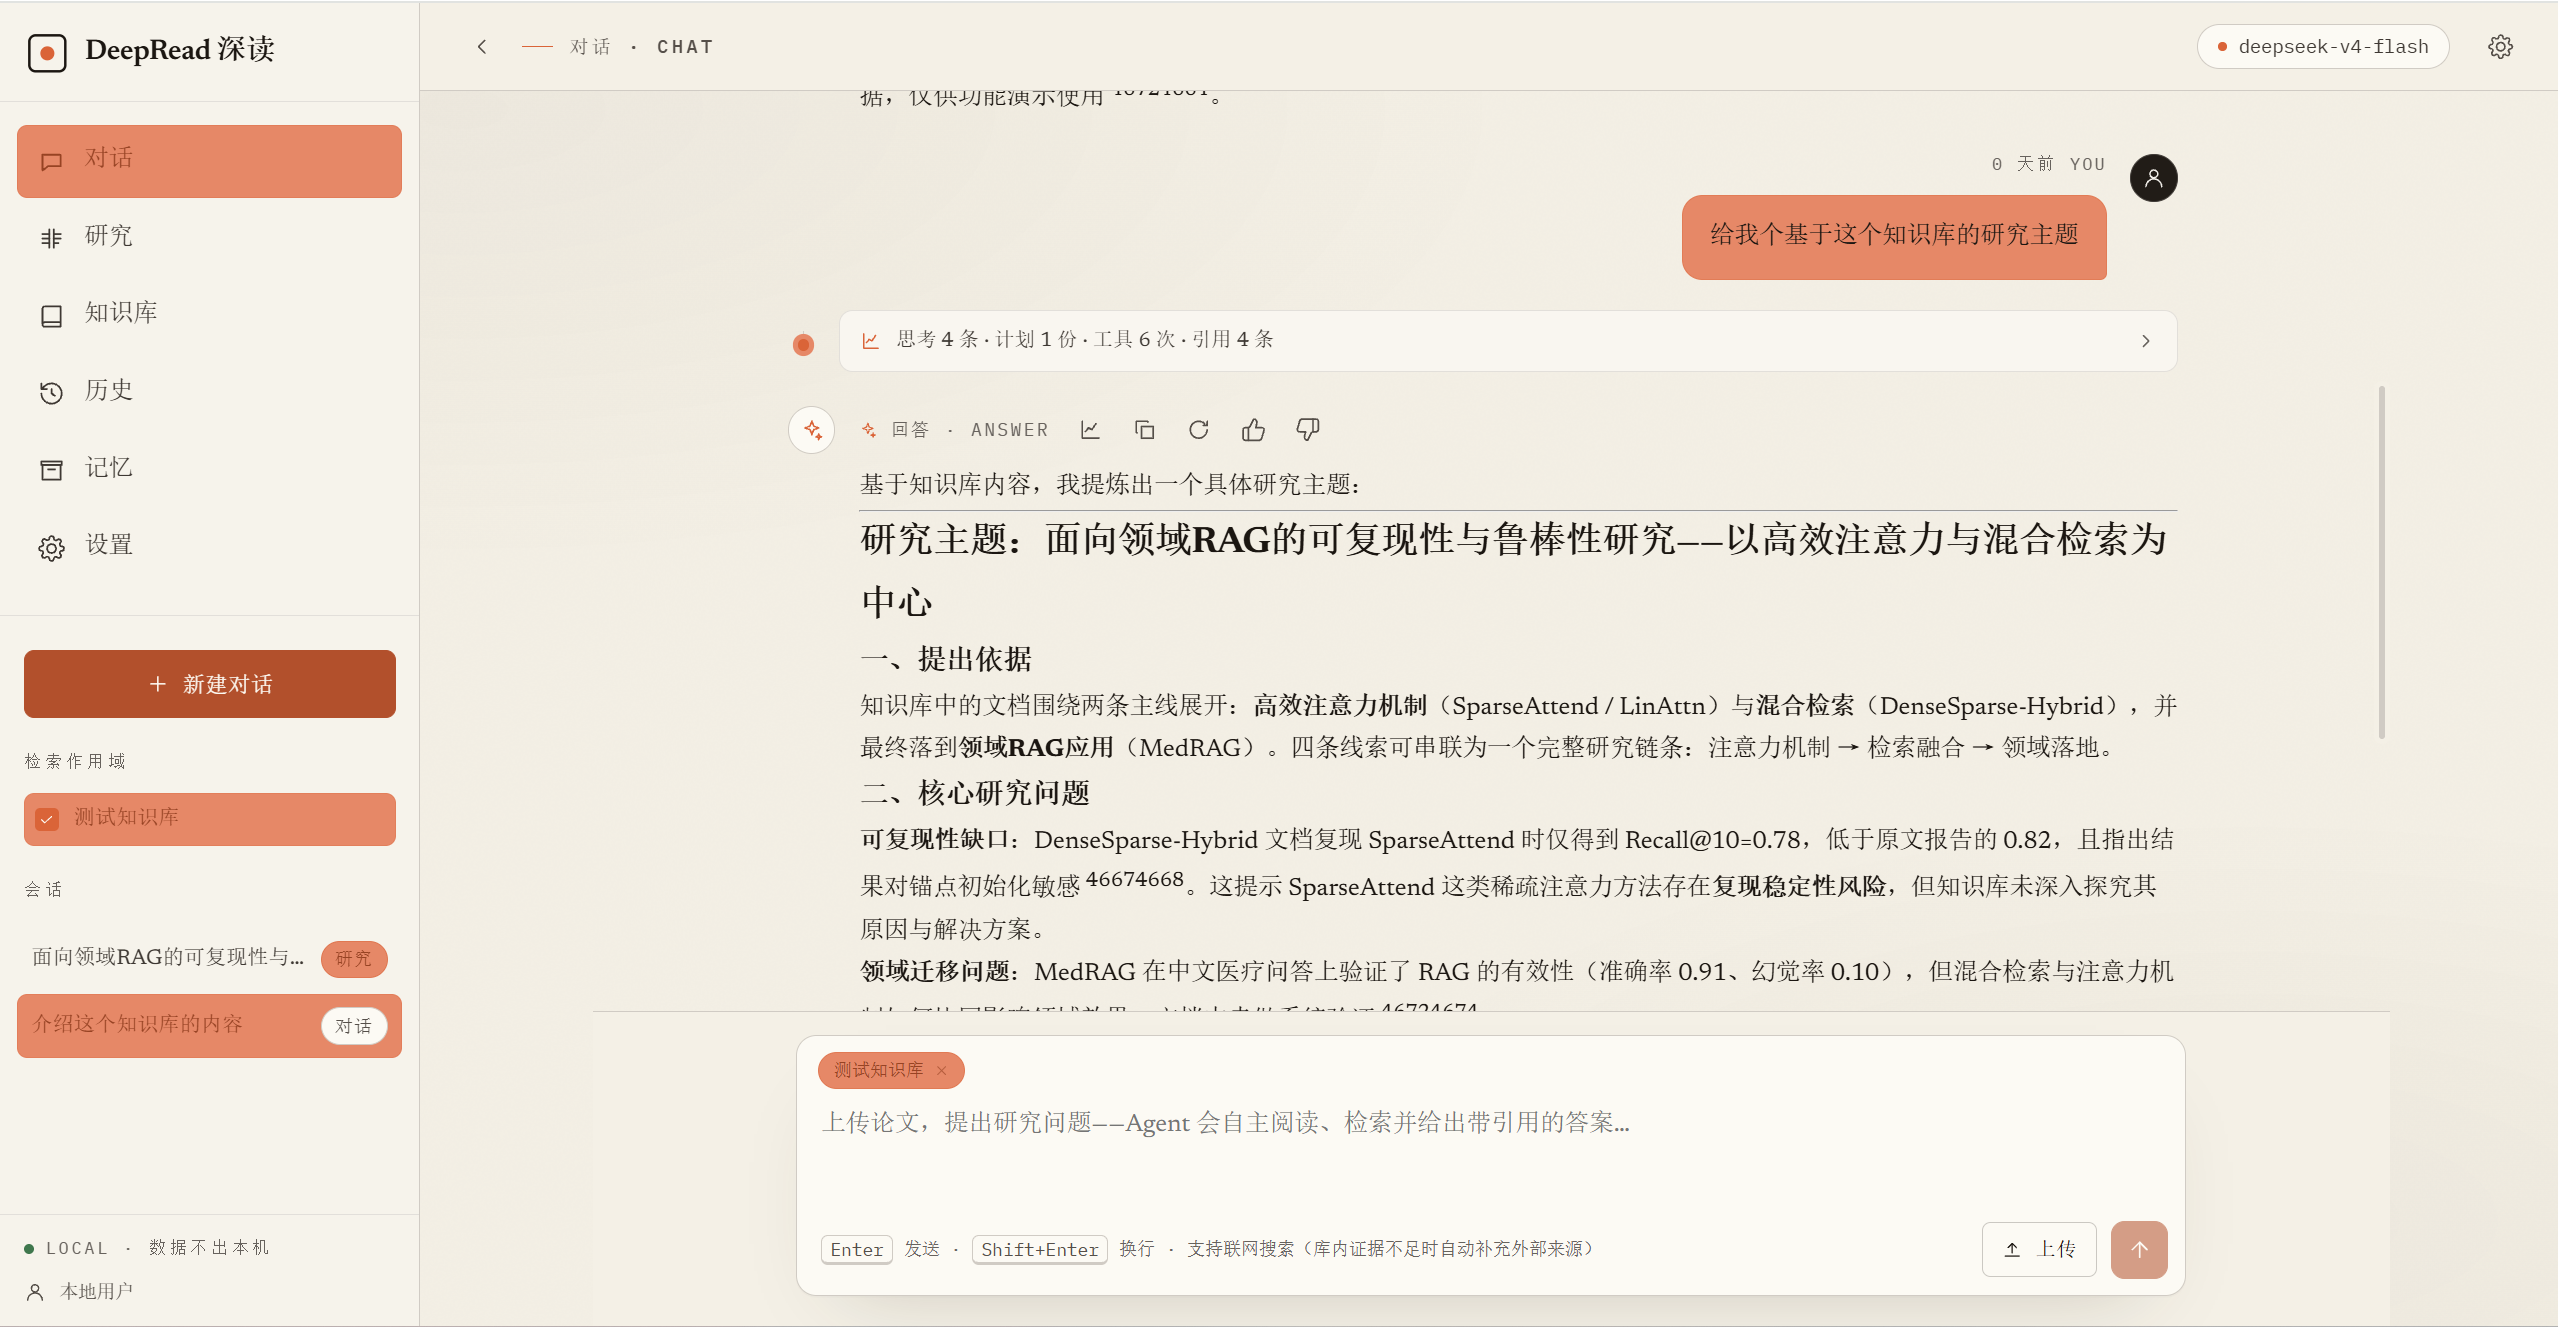Click the DeepRead logo icon
2558x1327 pixels.
click(x=47, y=52)
